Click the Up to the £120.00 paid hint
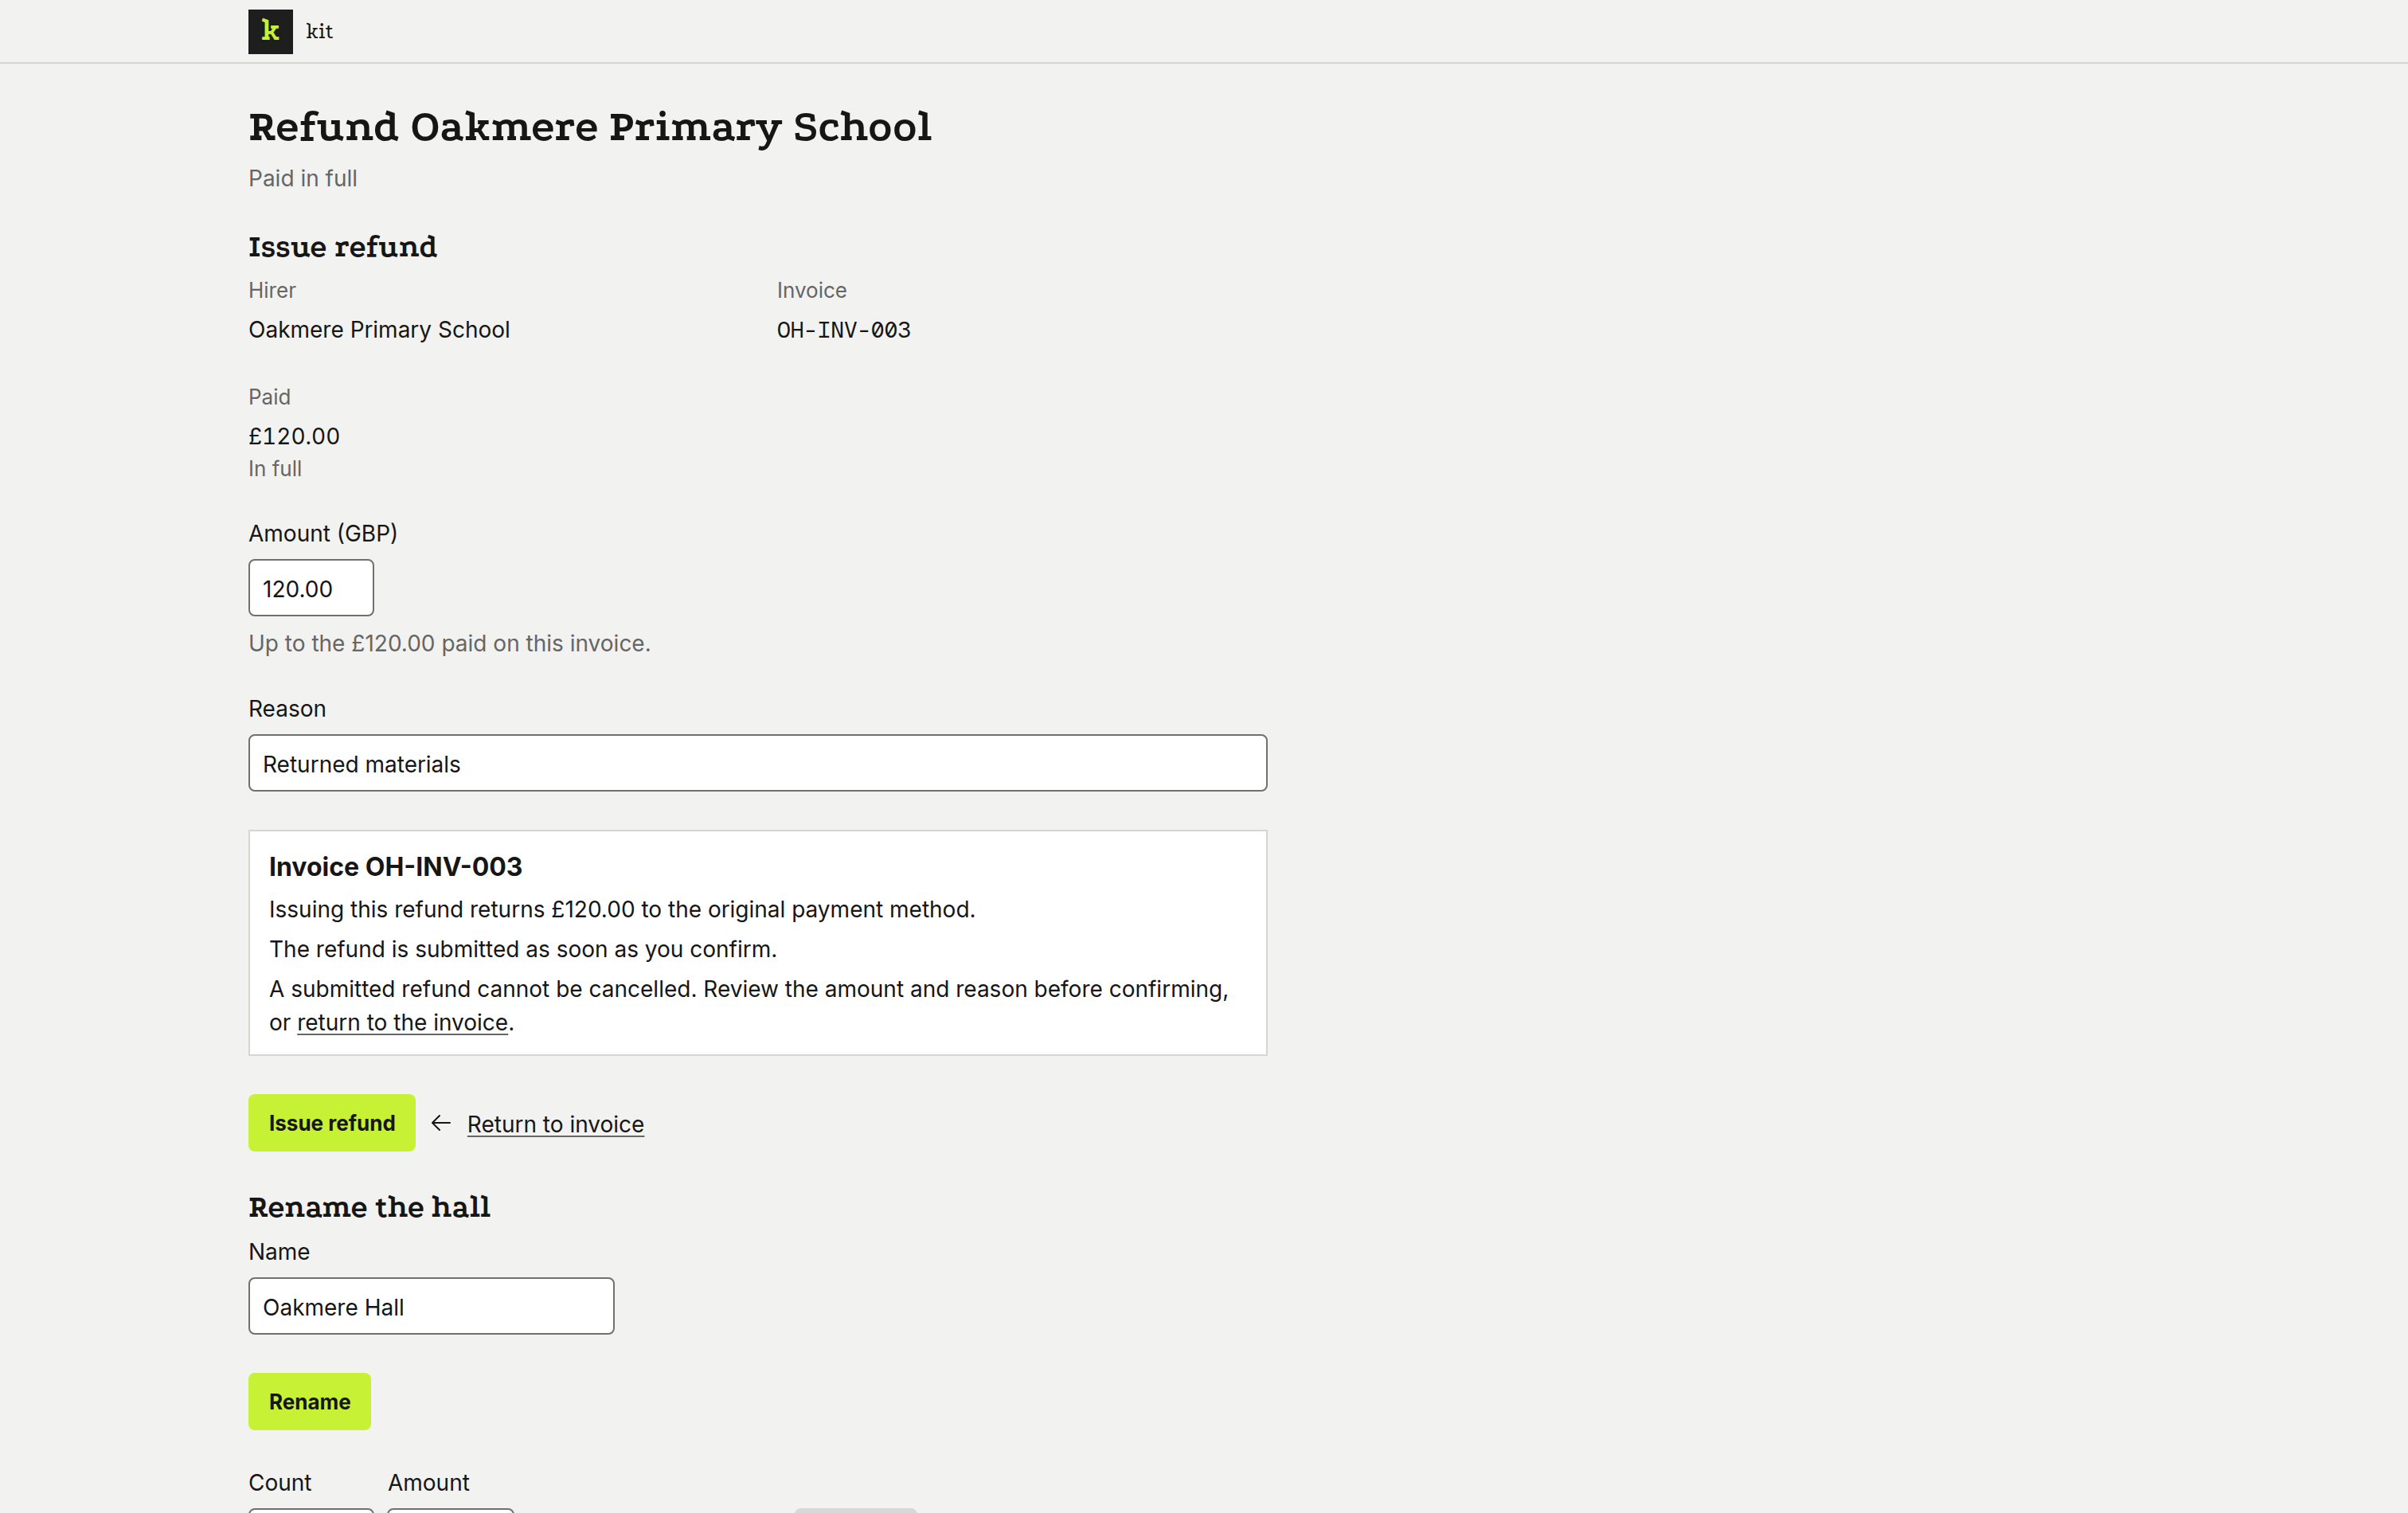The image size is (2408, 1513). tap(449, 643)
